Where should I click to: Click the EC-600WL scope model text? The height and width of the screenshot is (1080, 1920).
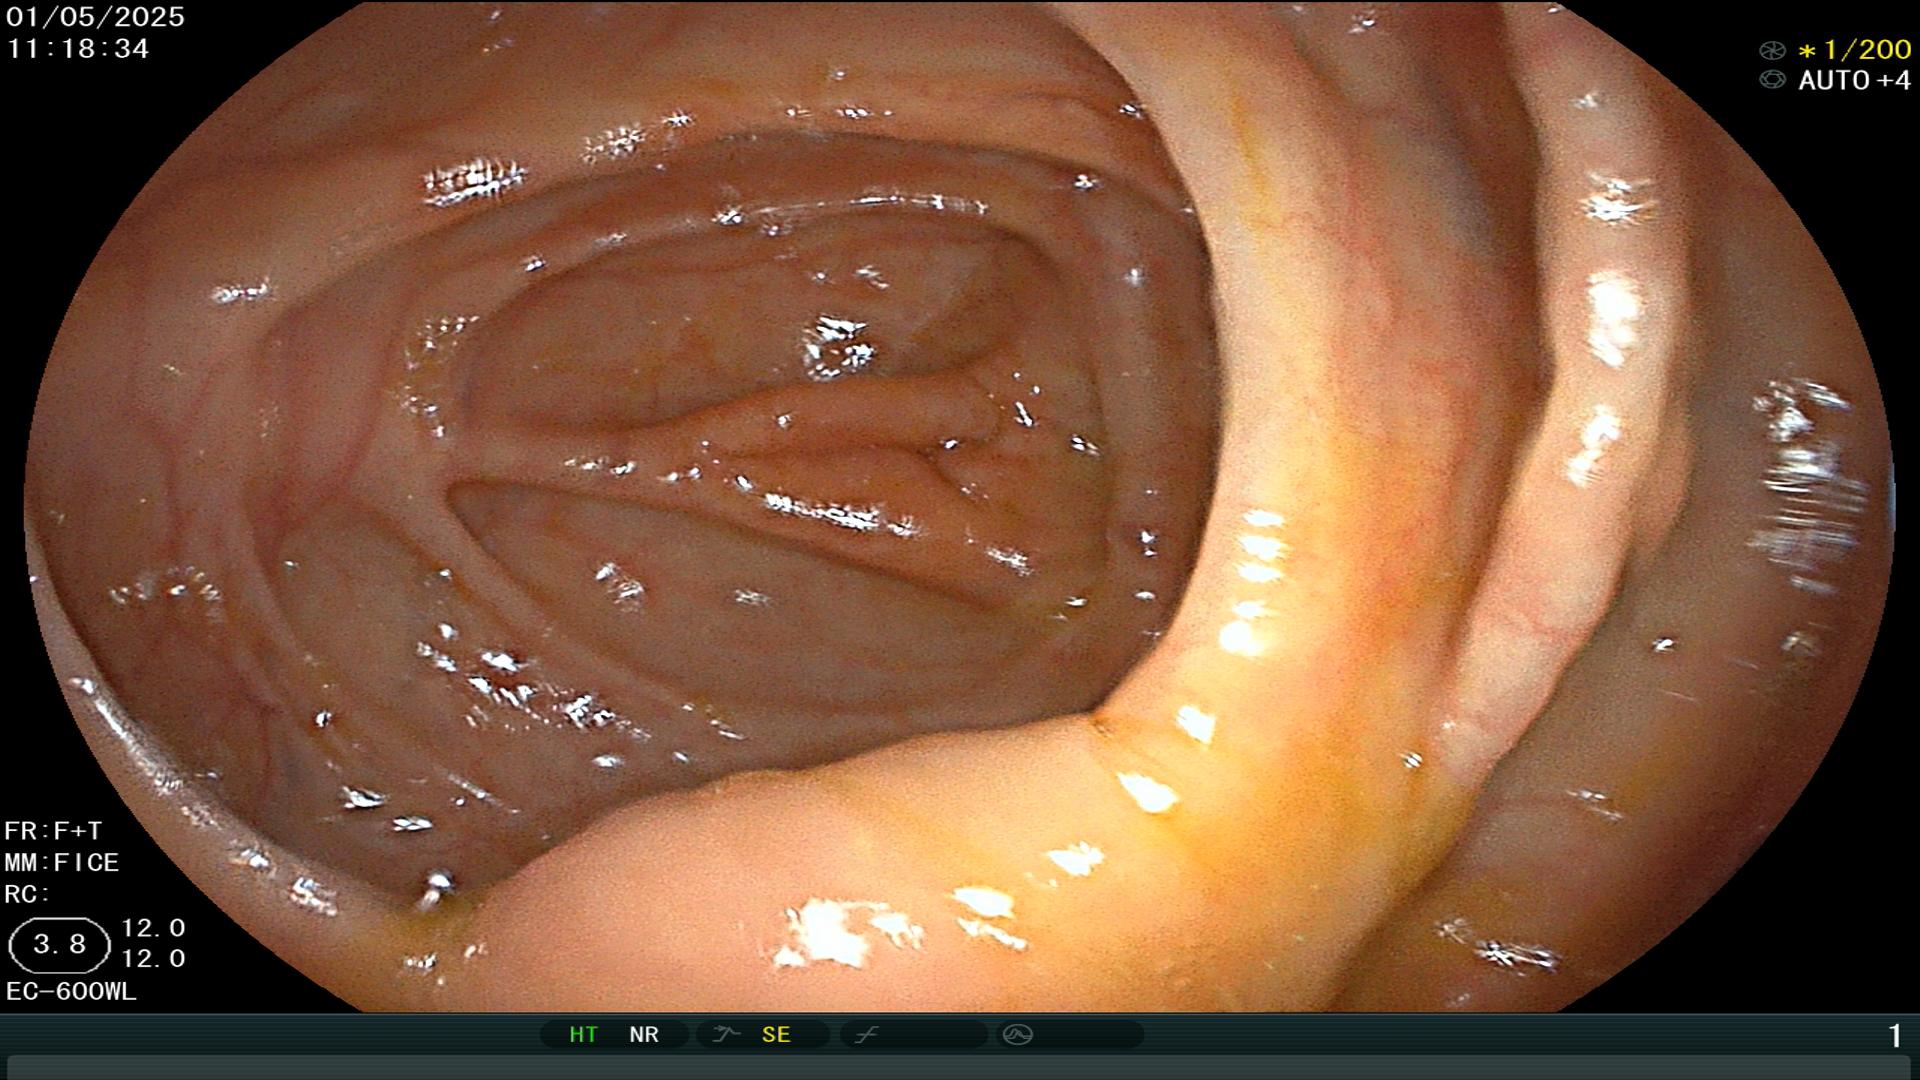71,992
